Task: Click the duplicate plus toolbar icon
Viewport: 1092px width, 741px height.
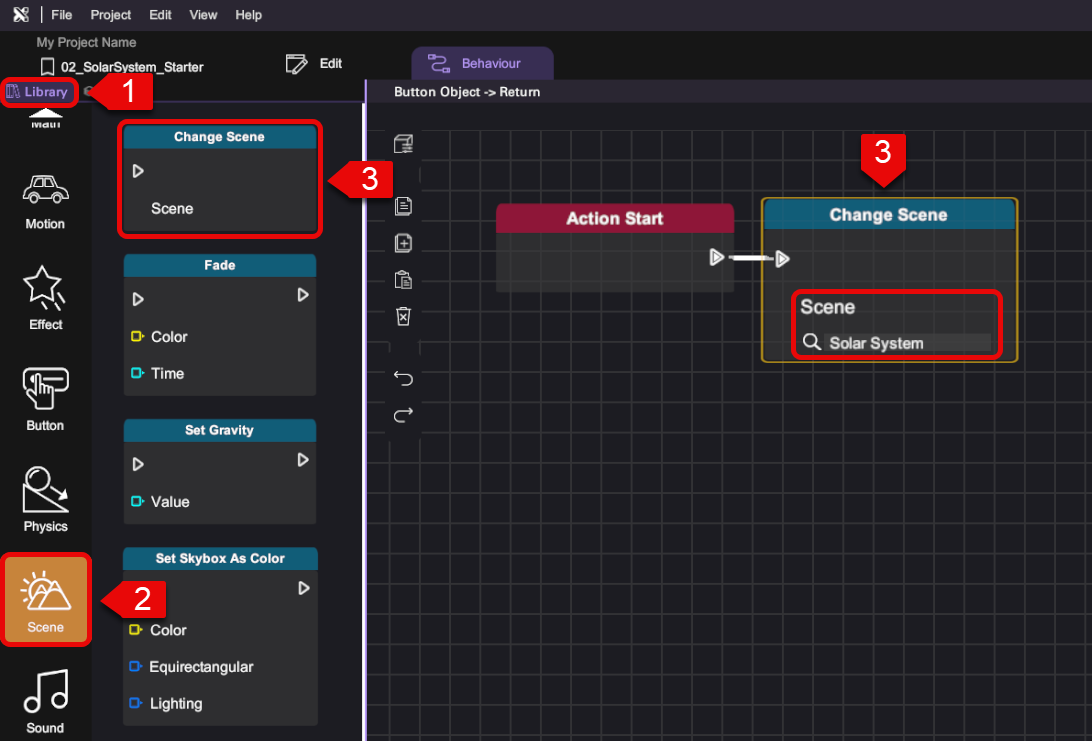Action: (403, 243)
